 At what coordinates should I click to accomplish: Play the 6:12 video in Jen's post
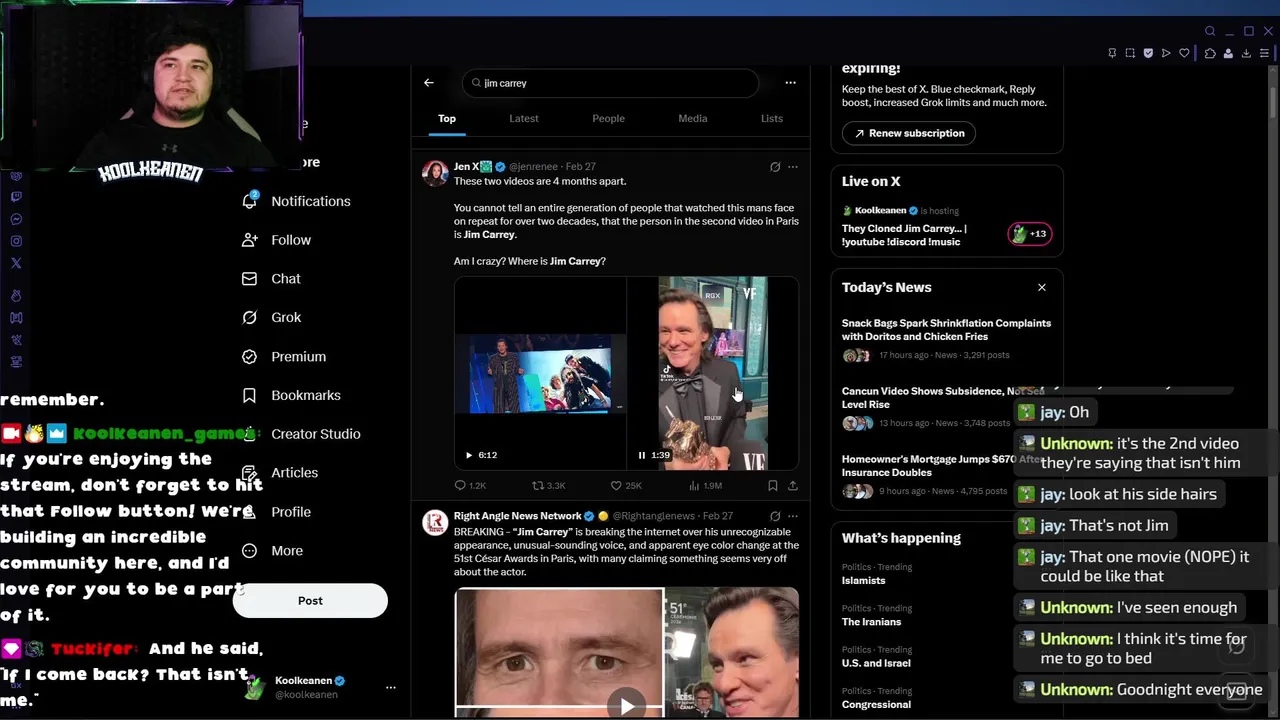469,455
